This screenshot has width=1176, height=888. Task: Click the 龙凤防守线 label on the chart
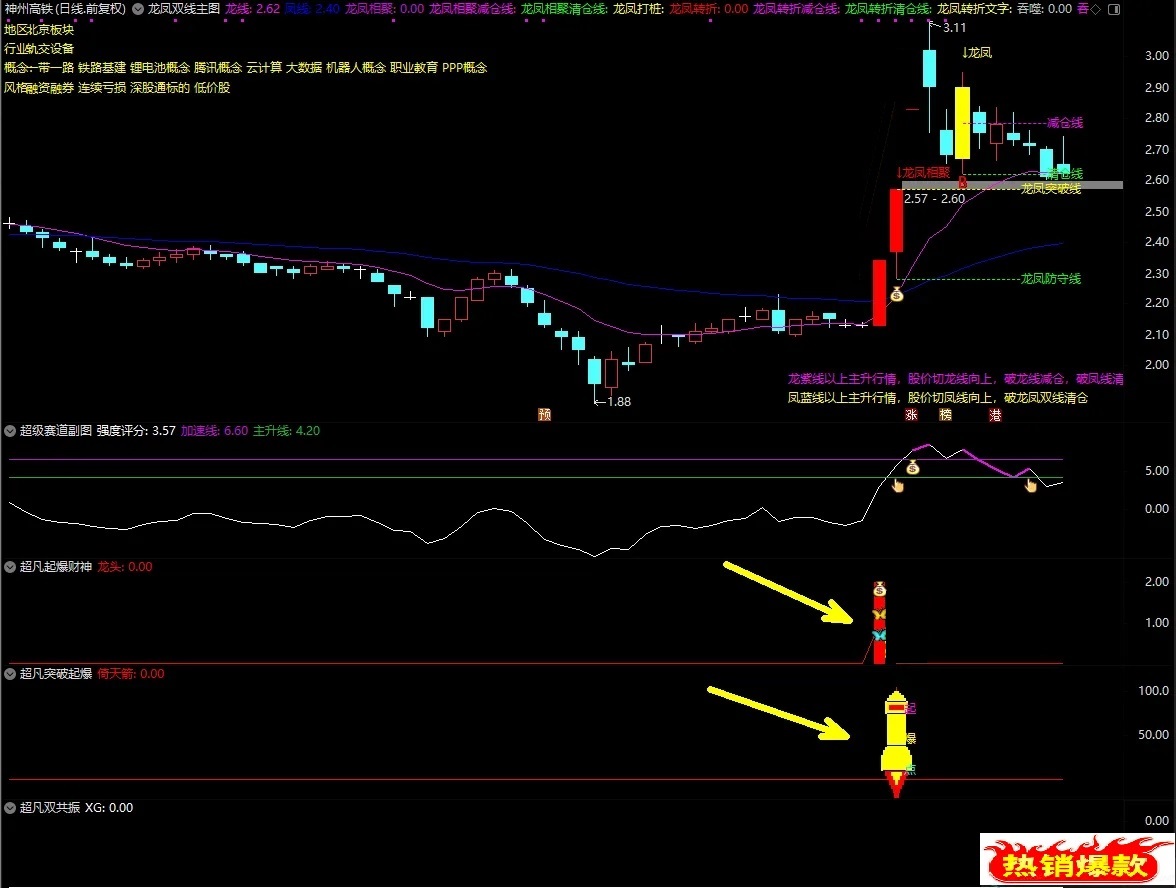[x=1051, y=278]
